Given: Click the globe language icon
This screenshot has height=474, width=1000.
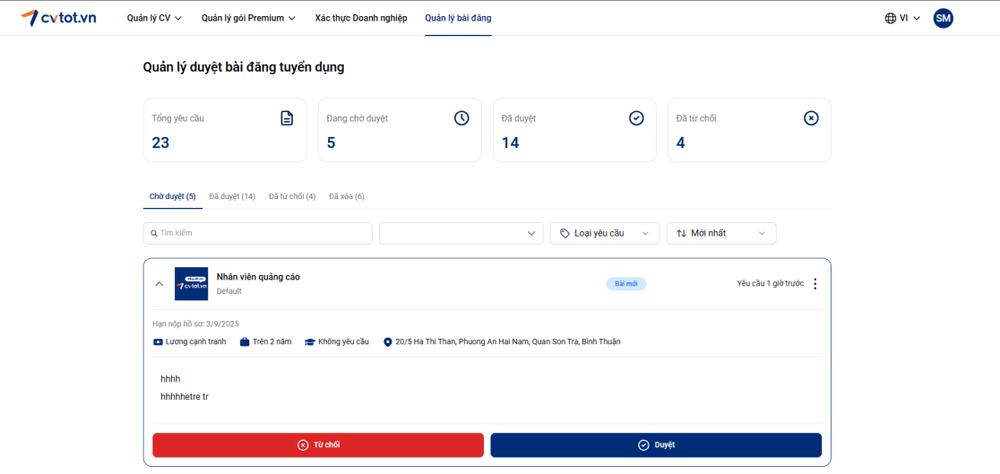Looking at the screenshot, I should tap(890, 18).
